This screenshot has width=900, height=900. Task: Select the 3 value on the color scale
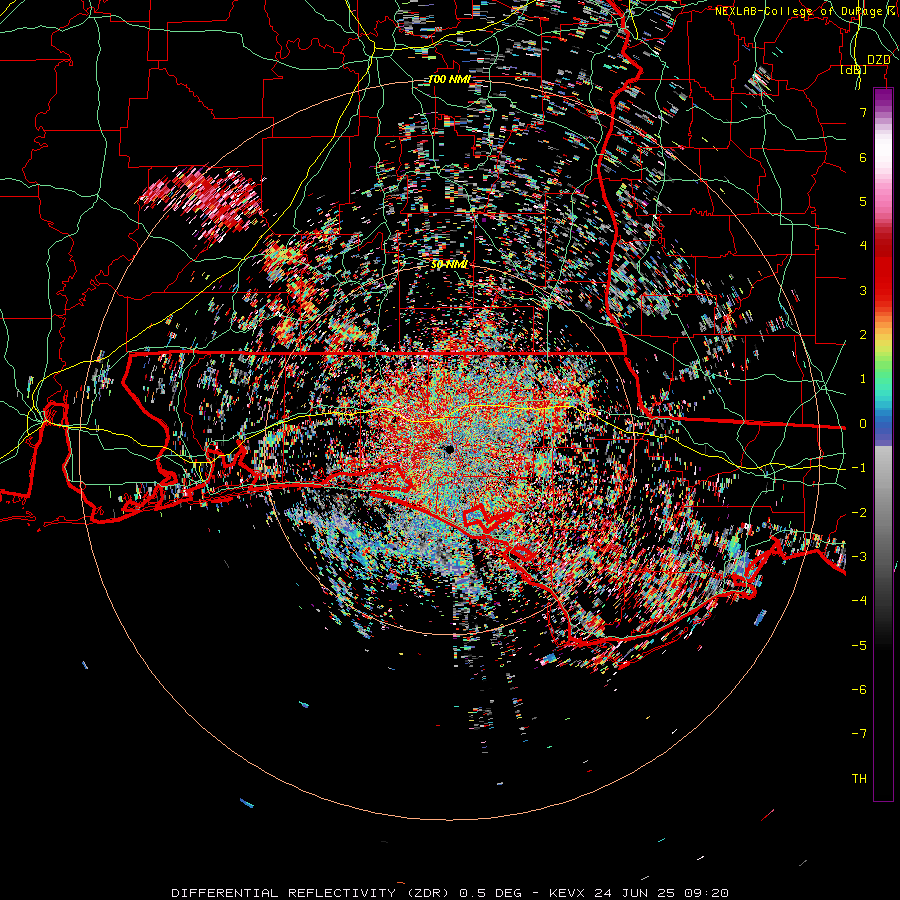tap(863, 290)
